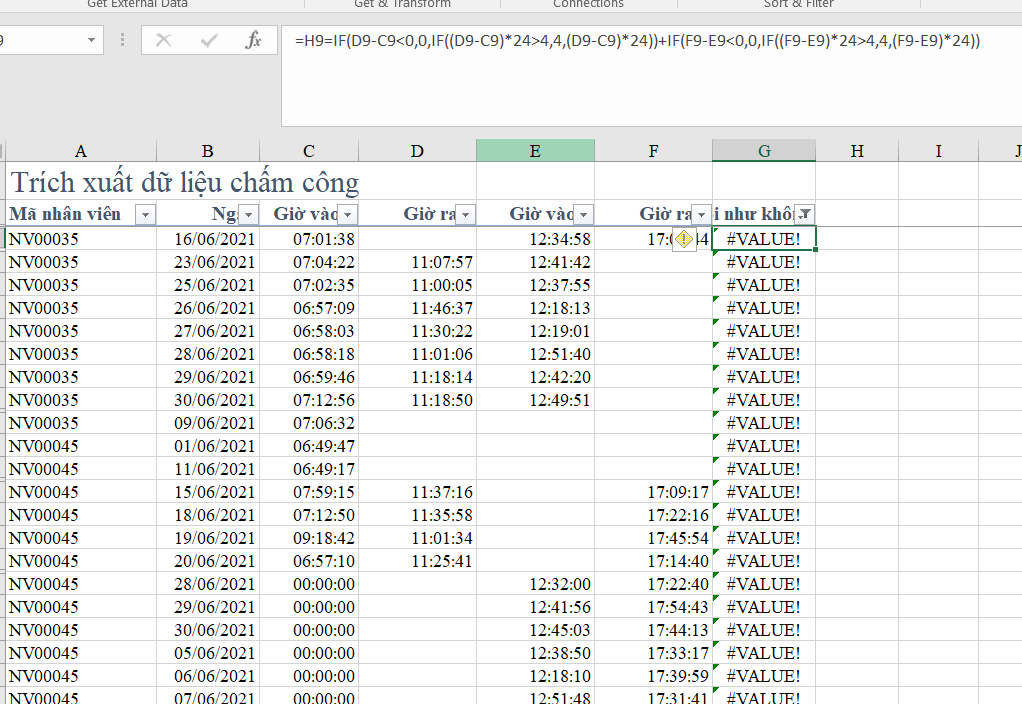This screenshot has width=1022, height=704.
Task: Select column A header
Action: 81,151
